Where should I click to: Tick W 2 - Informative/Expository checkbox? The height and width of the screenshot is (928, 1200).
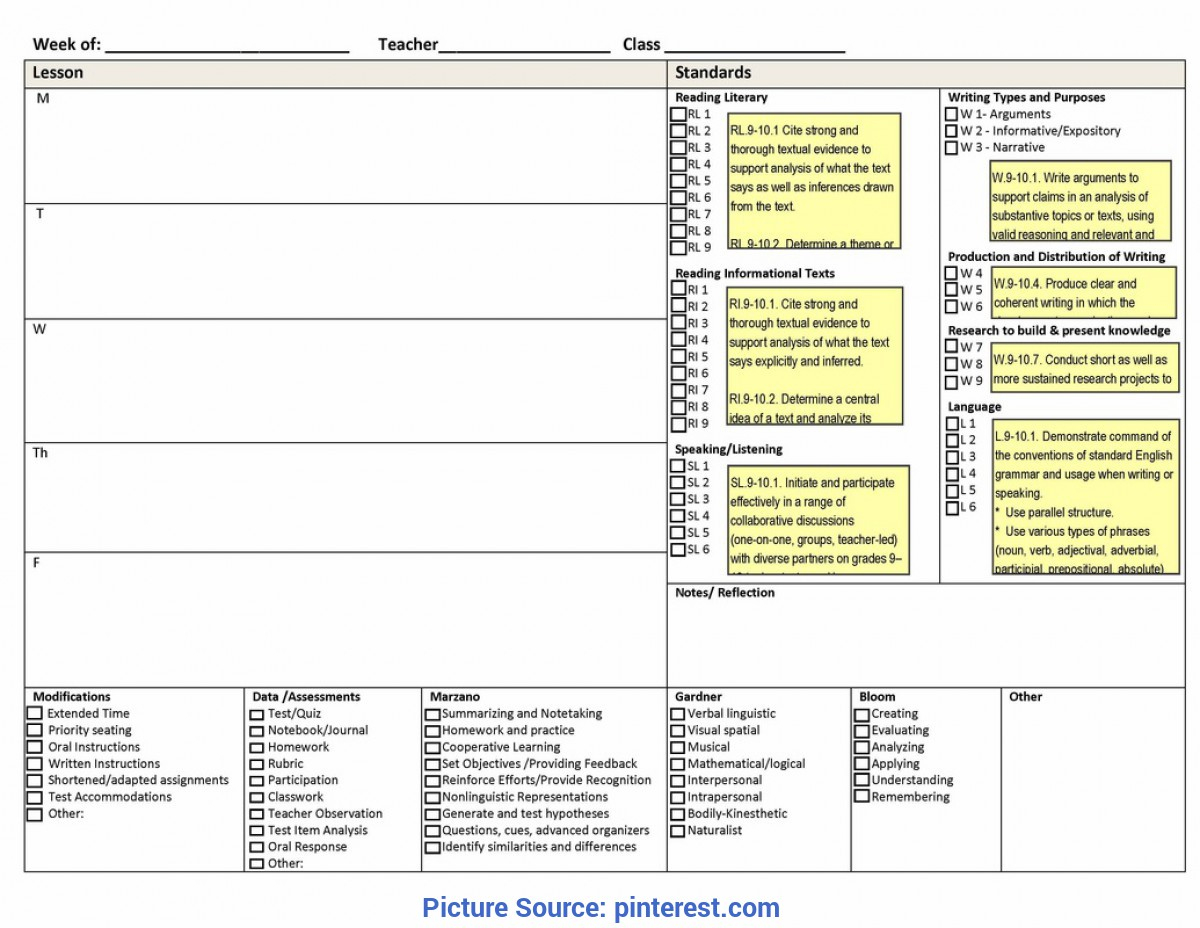(x=951, y=131)
